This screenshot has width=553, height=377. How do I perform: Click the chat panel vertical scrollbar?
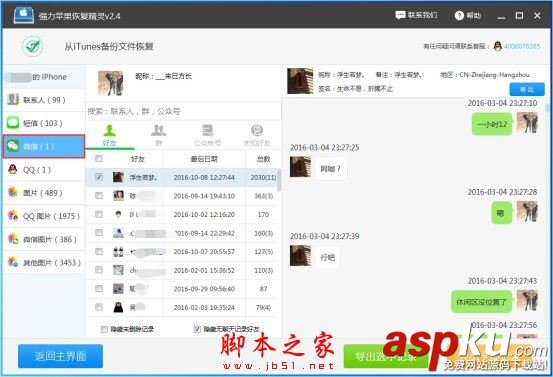[548, 108]
